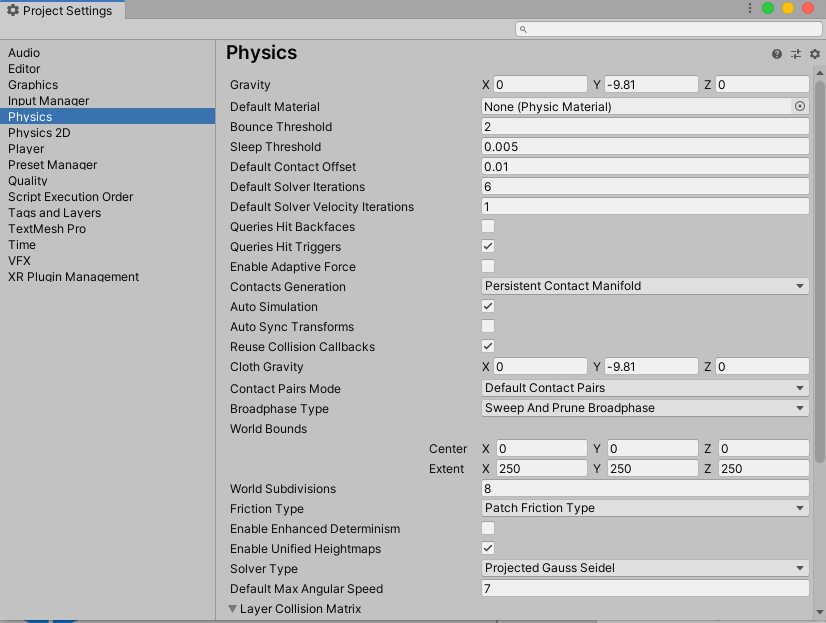Click the window kebab menu icon
Image resolution: width=826 pixels, height=623 pixels.
pos(750,8)
